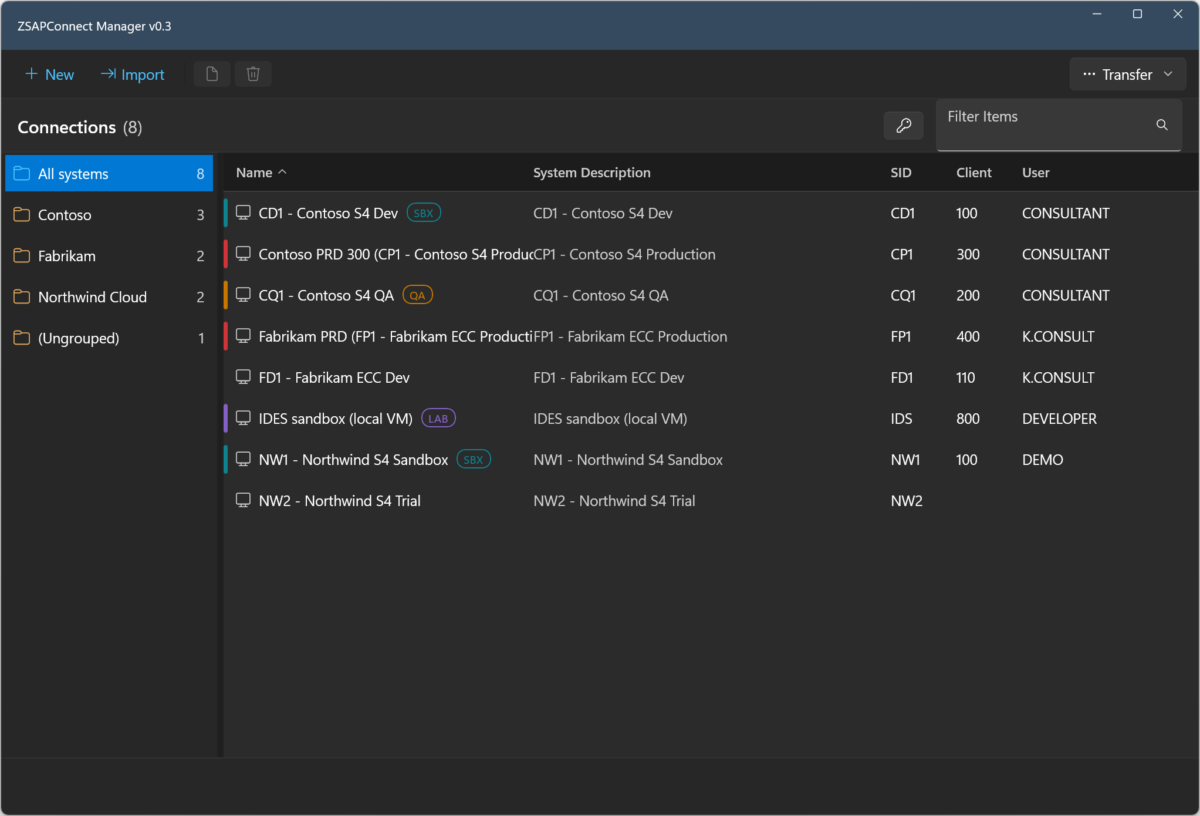The width and height of the screenshot is (1200, 816).
Task: Click the Import button
Action: pyautogui.click(x=132, y=74)
